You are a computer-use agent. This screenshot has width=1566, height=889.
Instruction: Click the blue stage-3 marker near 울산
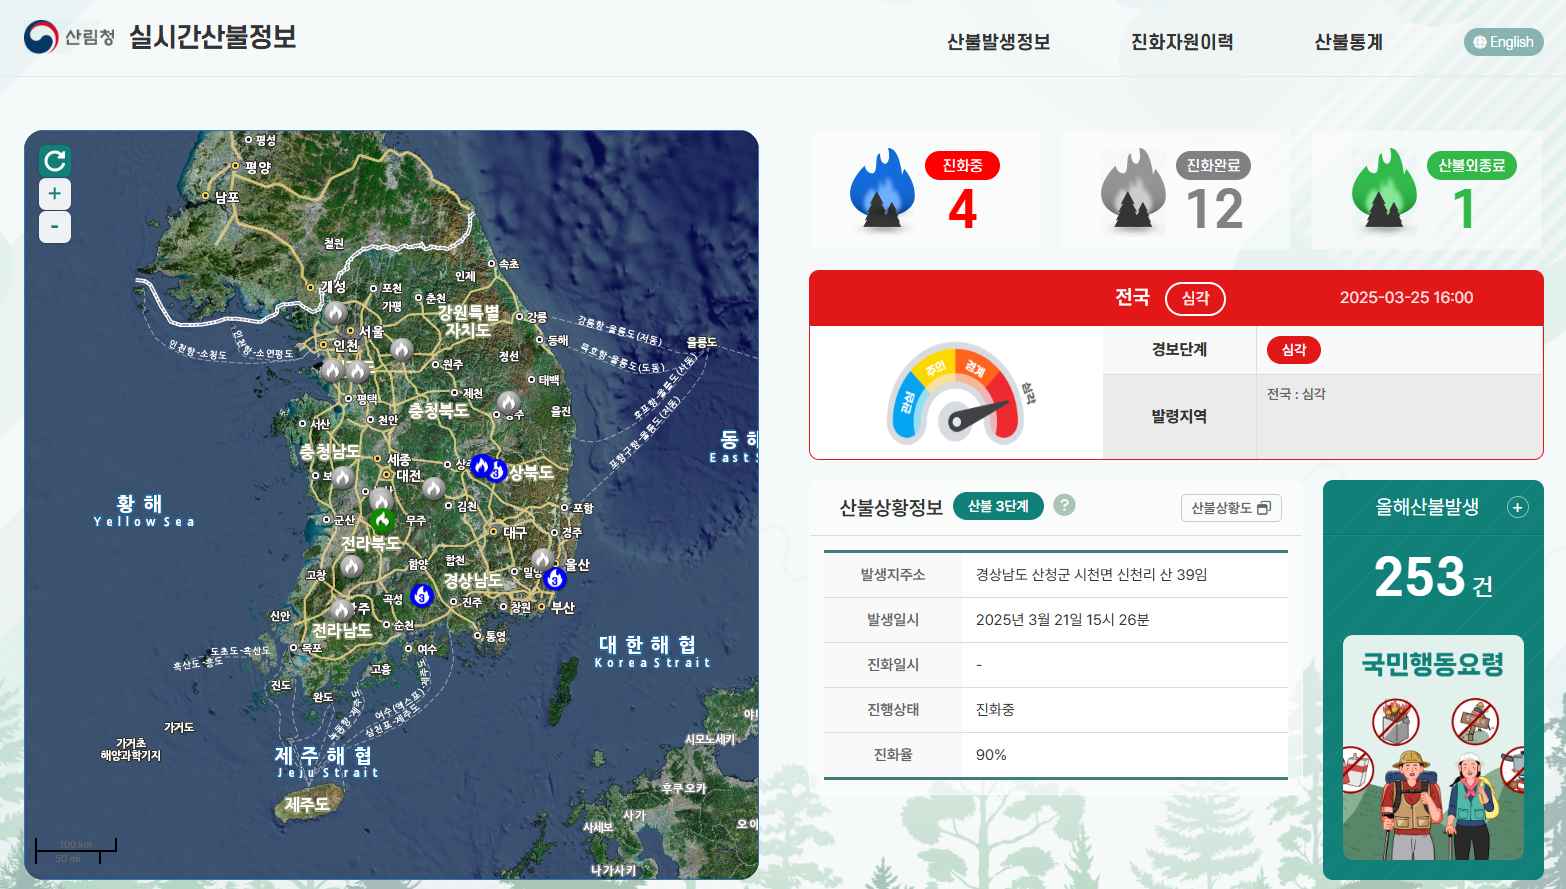tap(555, 578)
